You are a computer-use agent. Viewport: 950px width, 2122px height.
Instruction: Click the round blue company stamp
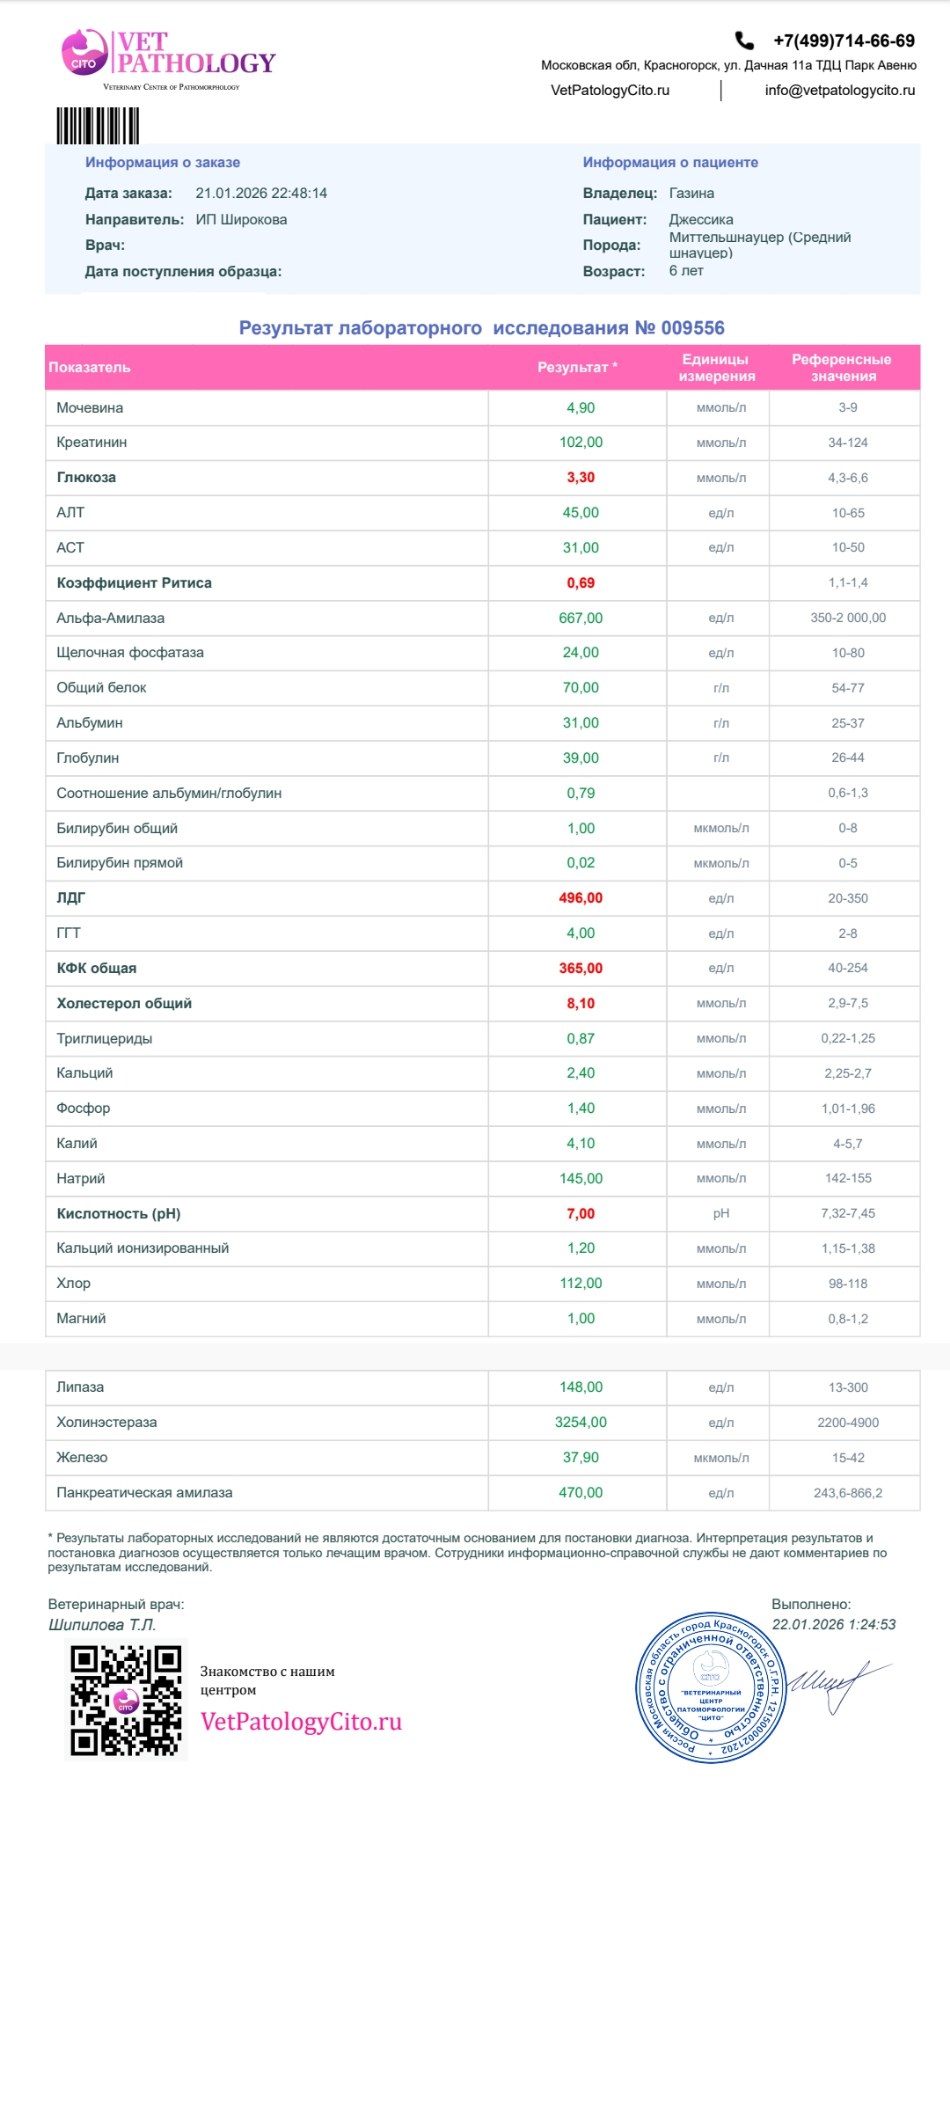(x=711, y=1688)
